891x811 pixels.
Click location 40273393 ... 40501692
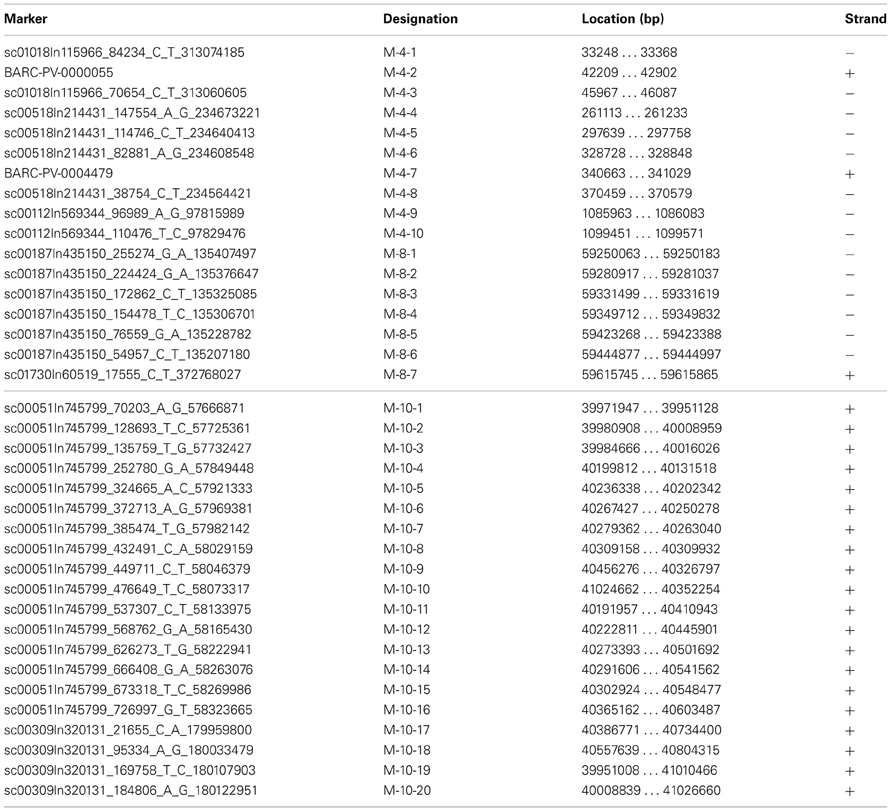point(651,650)
